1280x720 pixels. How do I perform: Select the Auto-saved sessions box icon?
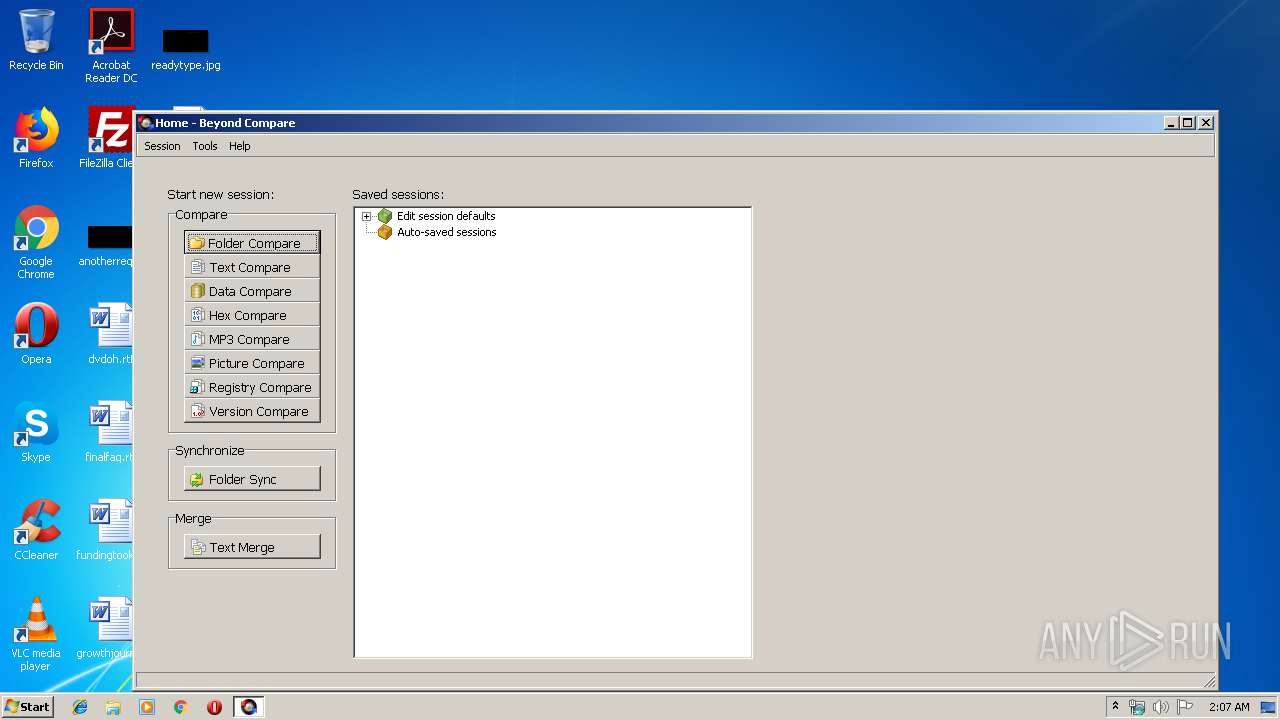coord(385,232)
